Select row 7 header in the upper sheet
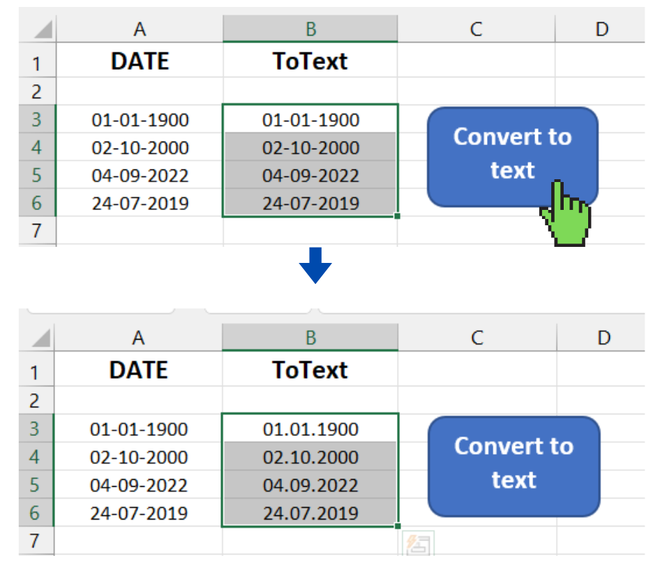The height and width of the screenshot is (567, 660). point(37,231)
